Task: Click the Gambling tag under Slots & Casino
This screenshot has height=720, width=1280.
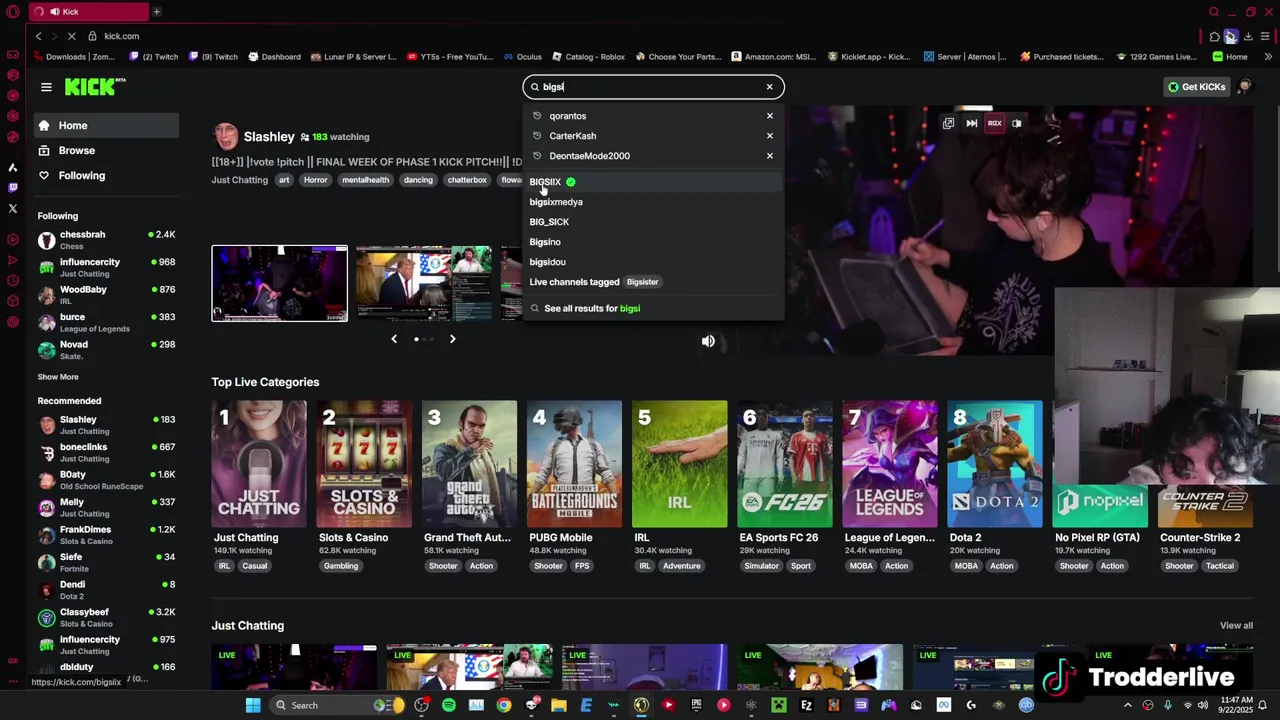Action: (x=340, y=566)
